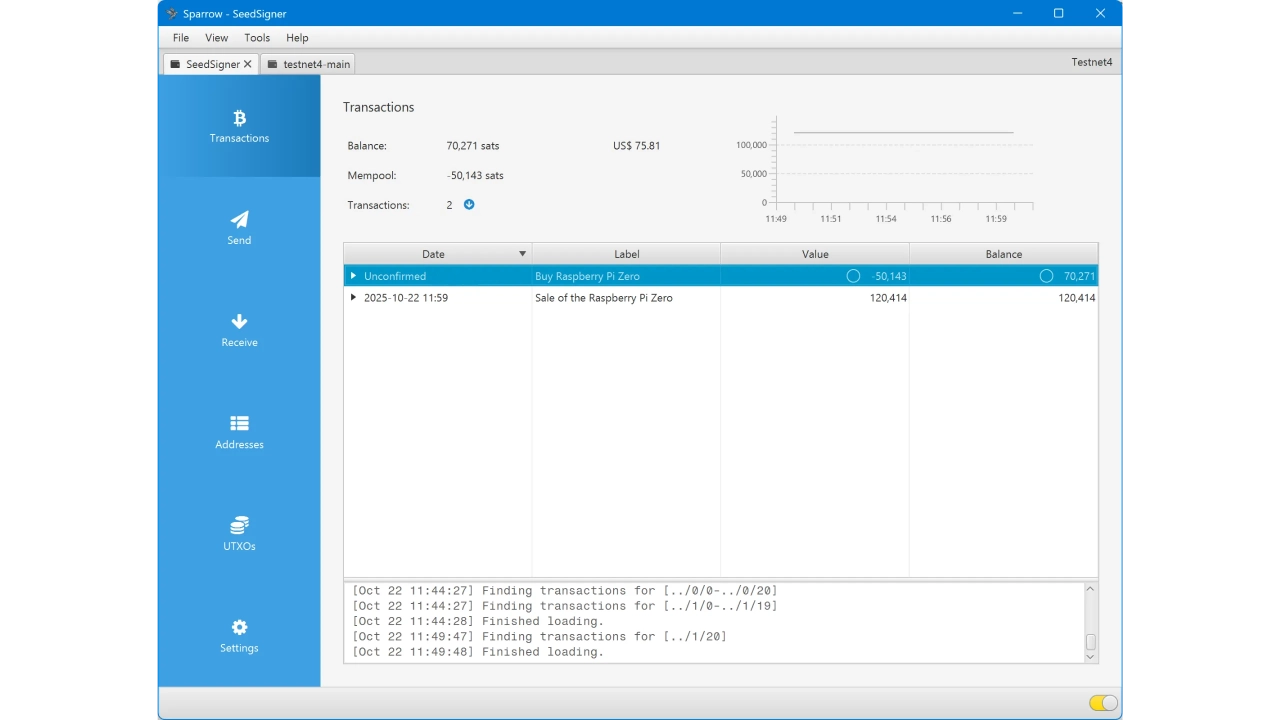
Task: Click the Date column sort arrow
Action: [x=522, y=254]
